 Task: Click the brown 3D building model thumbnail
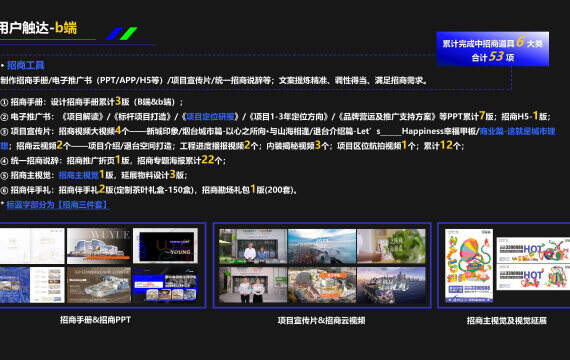(x=99, y=285)
